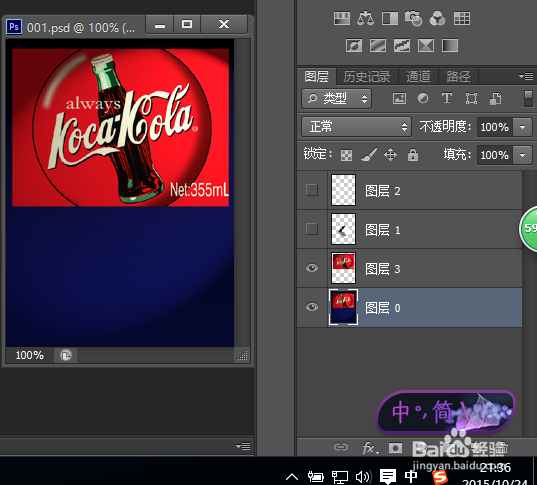Open the bottom-left panel flyout menu
This screenshot has height=485, width=537.
point(243,446)
